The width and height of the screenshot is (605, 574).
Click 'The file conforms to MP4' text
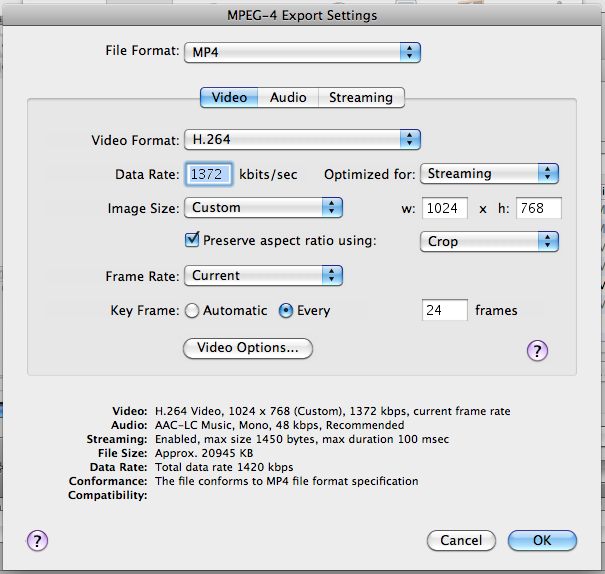point(287,481)
